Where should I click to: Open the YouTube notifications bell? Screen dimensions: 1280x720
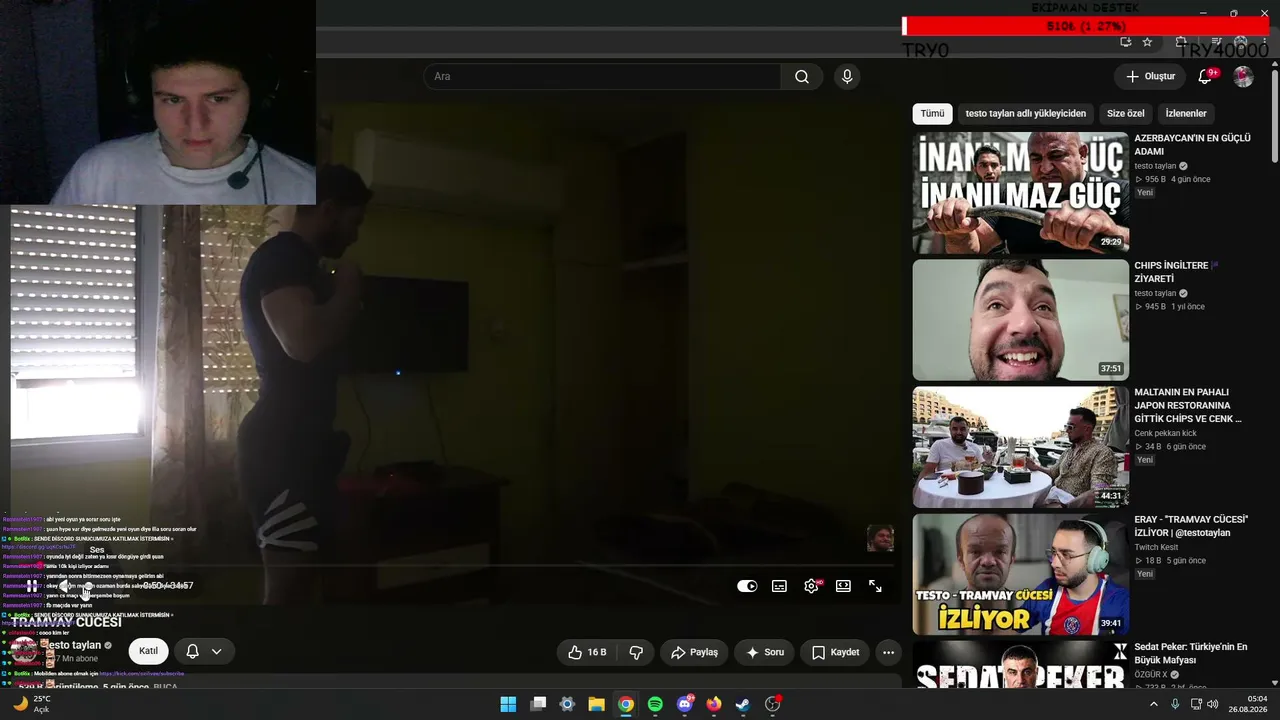click(1205, 77)
